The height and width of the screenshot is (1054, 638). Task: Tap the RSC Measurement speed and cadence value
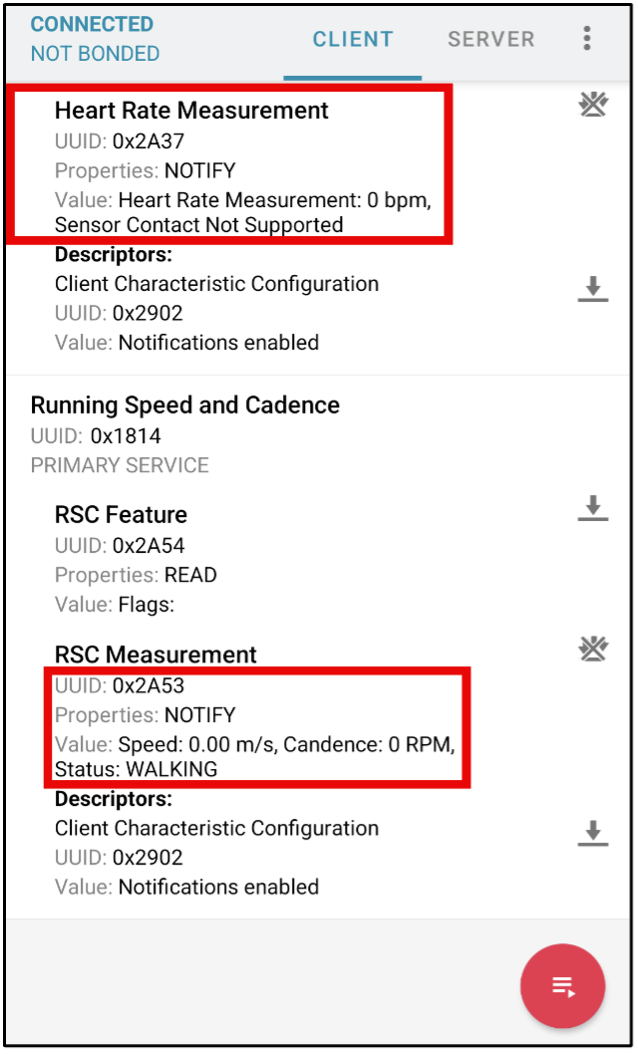click(x=285, y=745)
